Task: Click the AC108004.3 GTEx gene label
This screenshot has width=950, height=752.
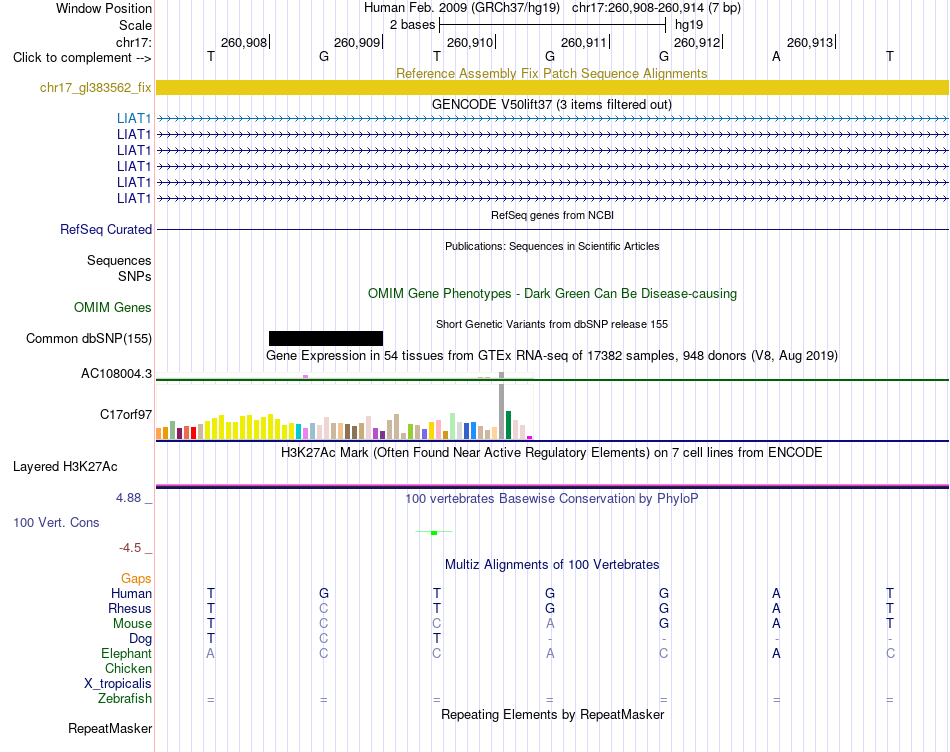Action: [116, 373]
